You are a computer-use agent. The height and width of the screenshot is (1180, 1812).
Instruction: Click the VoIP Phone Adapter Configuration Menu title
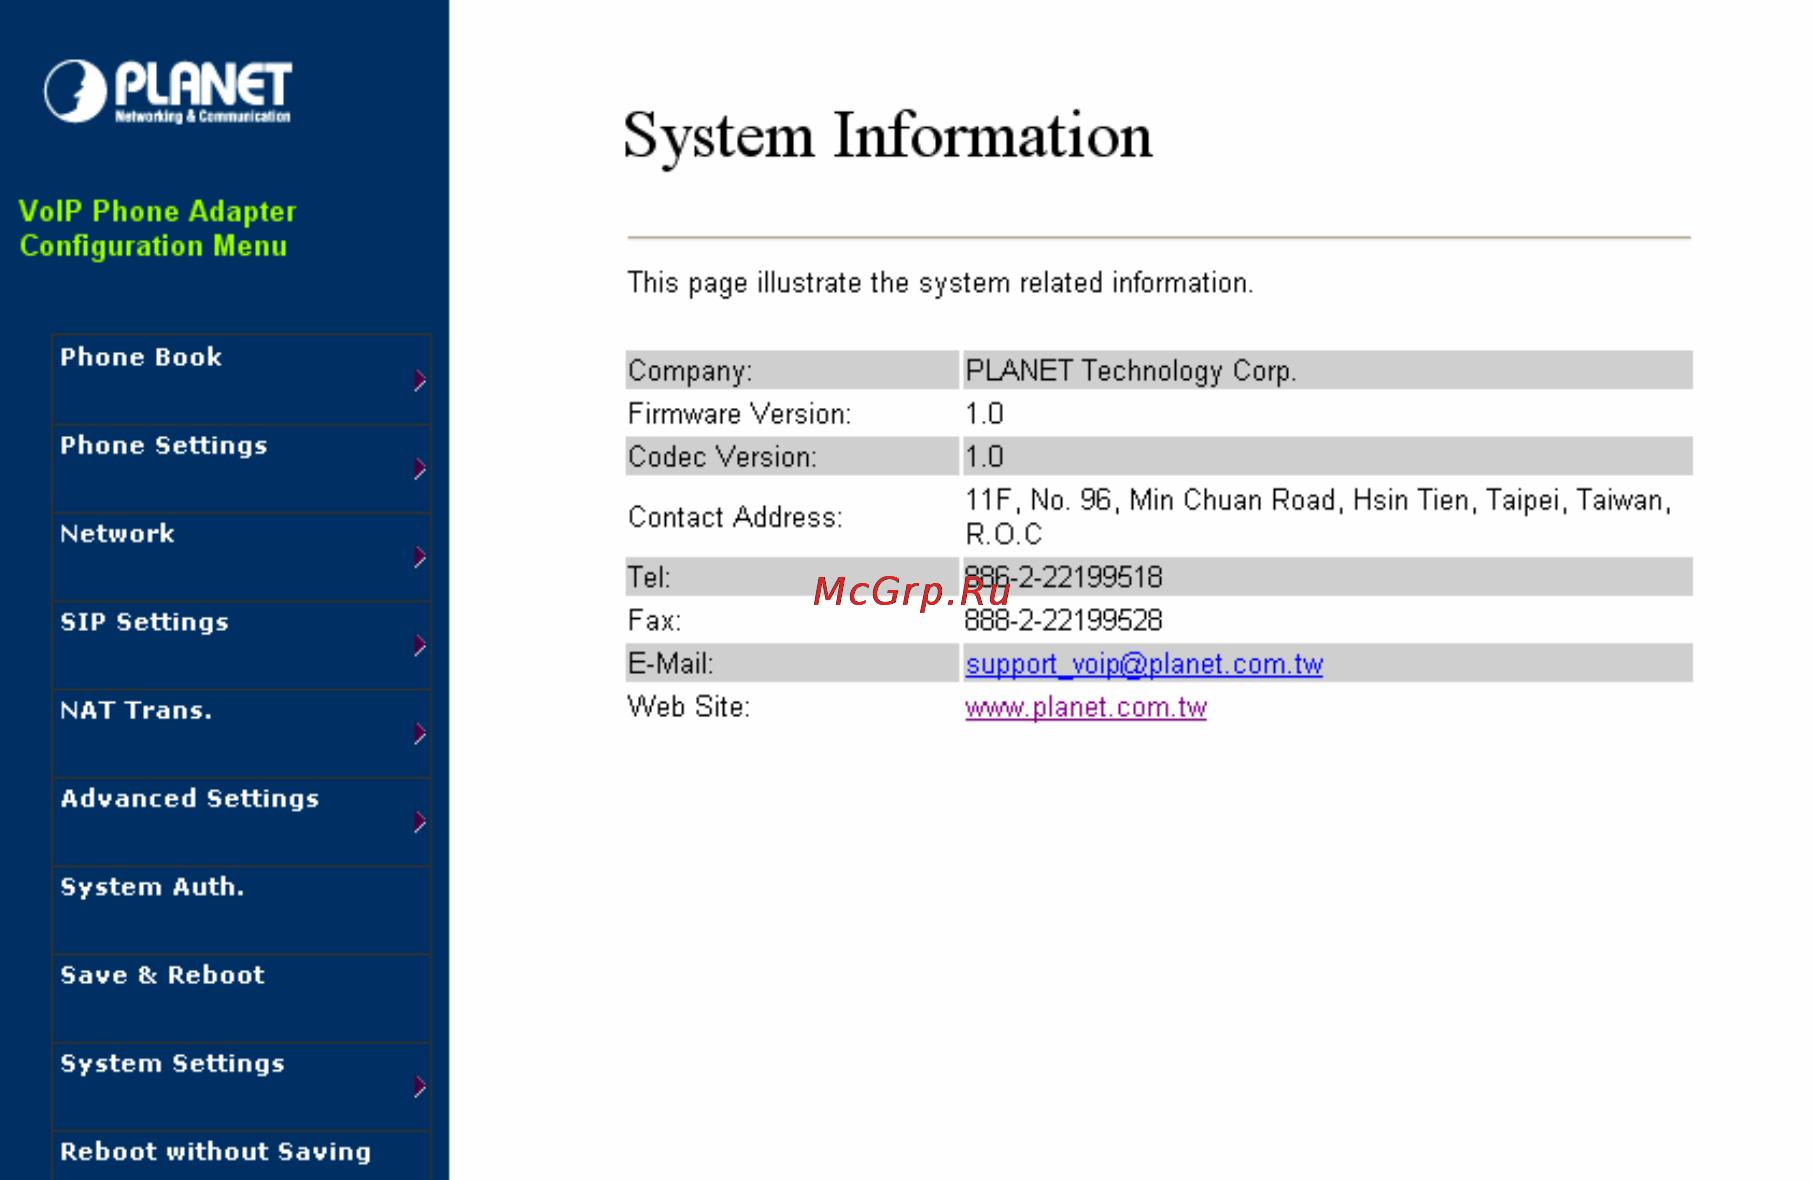tap(157, 229)
